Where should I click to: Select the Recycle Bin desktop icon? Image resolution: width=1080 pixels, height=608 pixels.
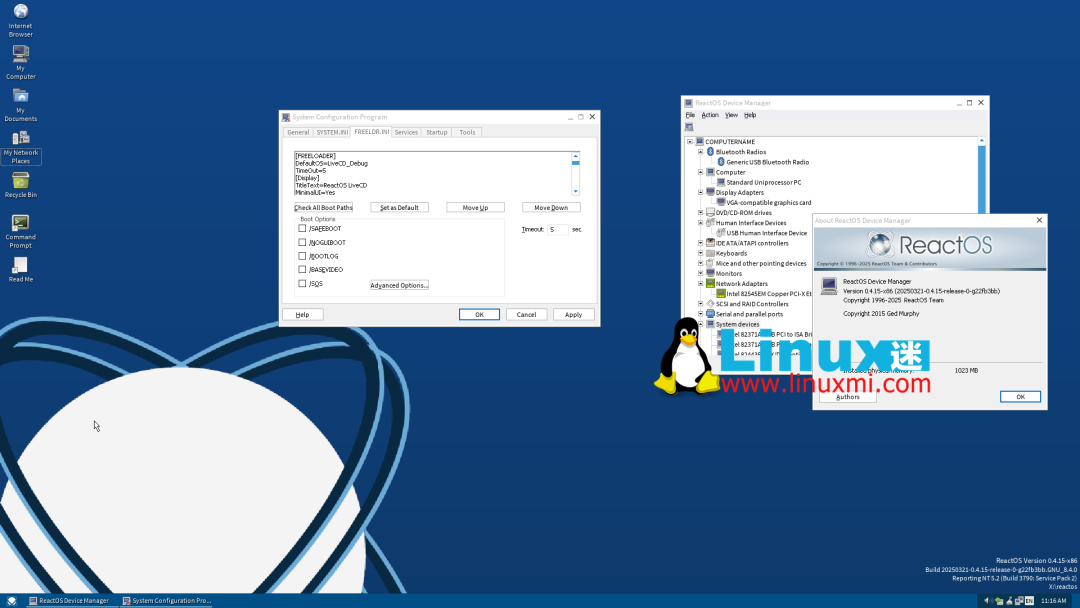21,185
